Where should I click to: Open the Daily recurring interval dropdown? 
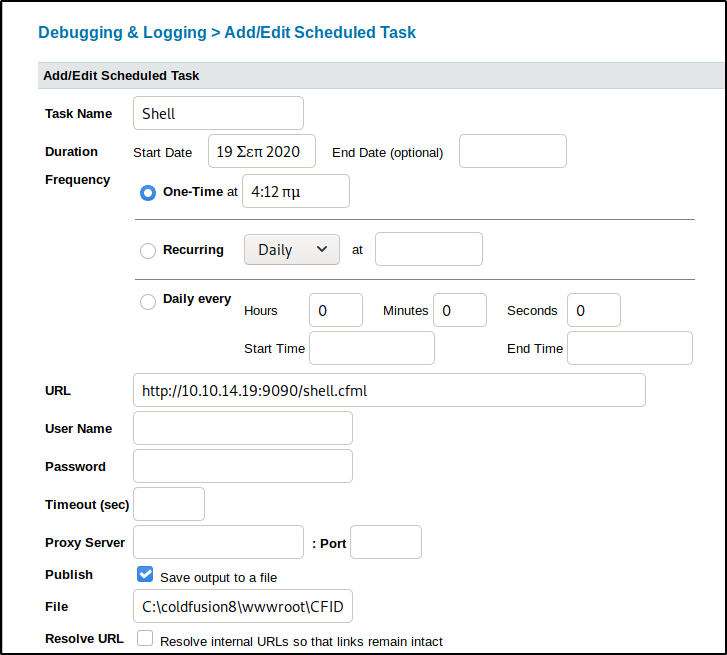[x=292, y=250]
